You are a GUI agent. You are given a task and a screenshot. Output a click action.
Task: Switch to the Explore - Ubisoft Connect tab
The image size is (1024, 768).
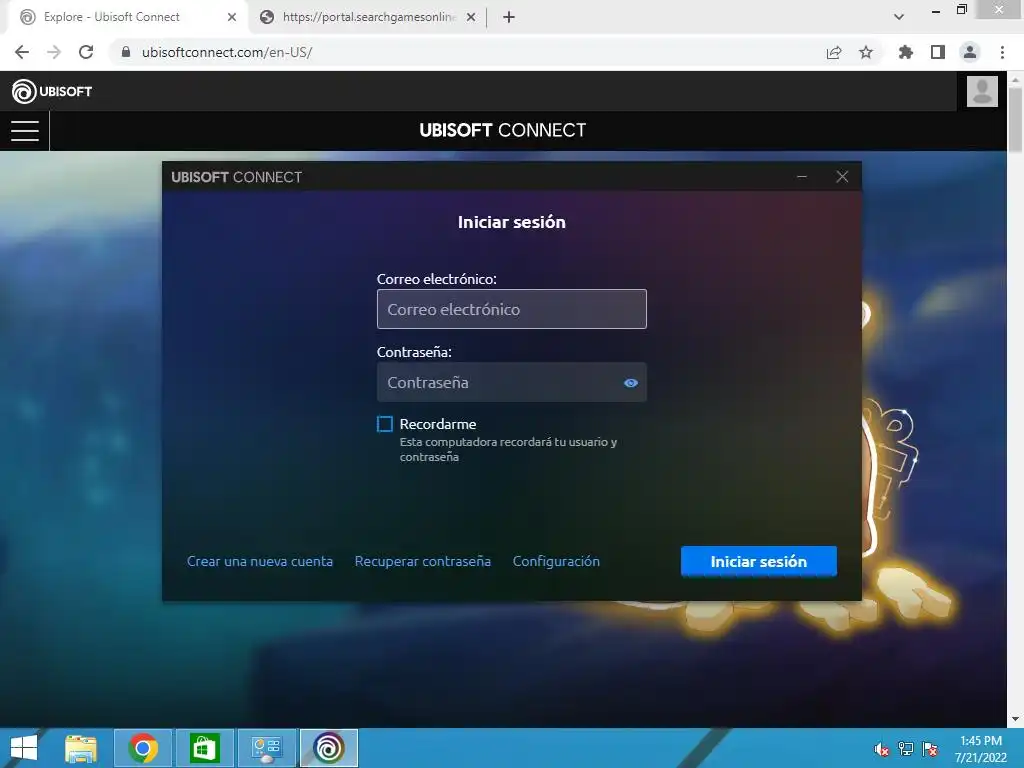pyautogui.click(x=124, y=17)
